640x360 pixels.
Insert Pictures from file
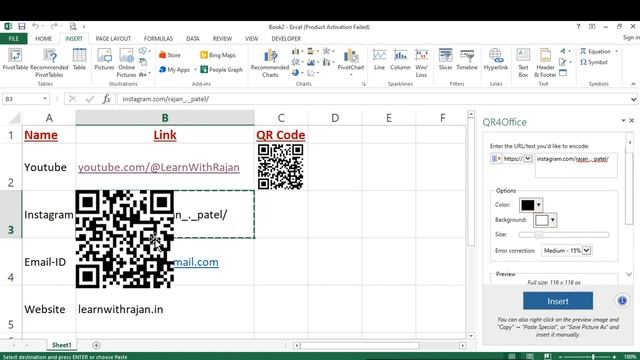coord(104,60)
